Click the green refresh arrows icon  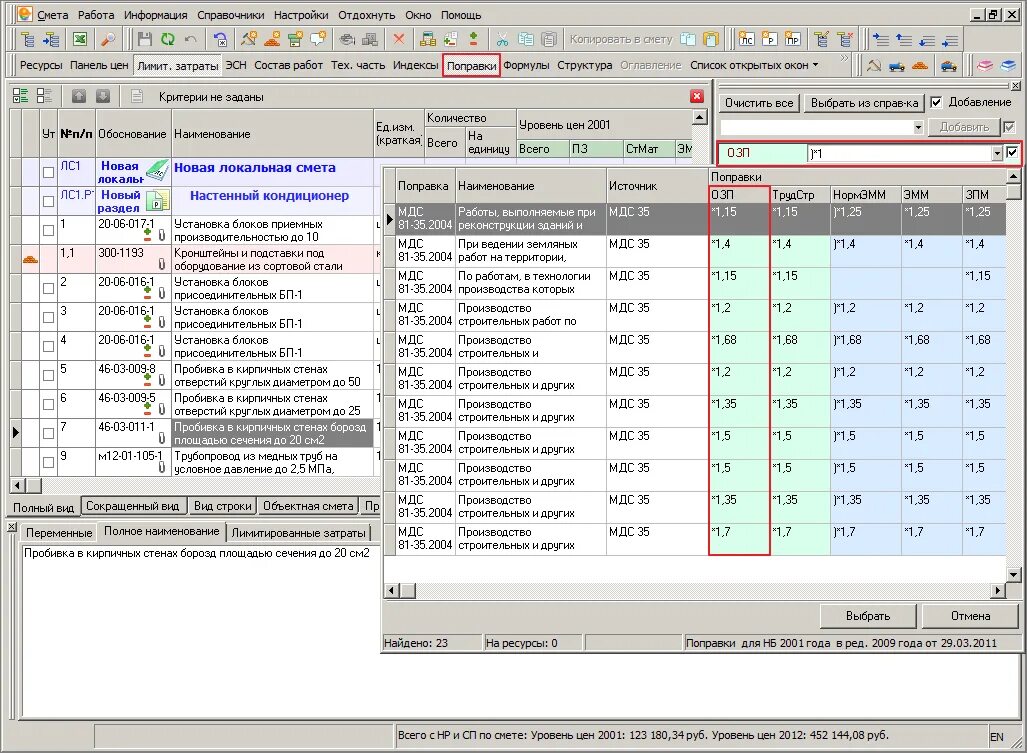pos(167,40)
